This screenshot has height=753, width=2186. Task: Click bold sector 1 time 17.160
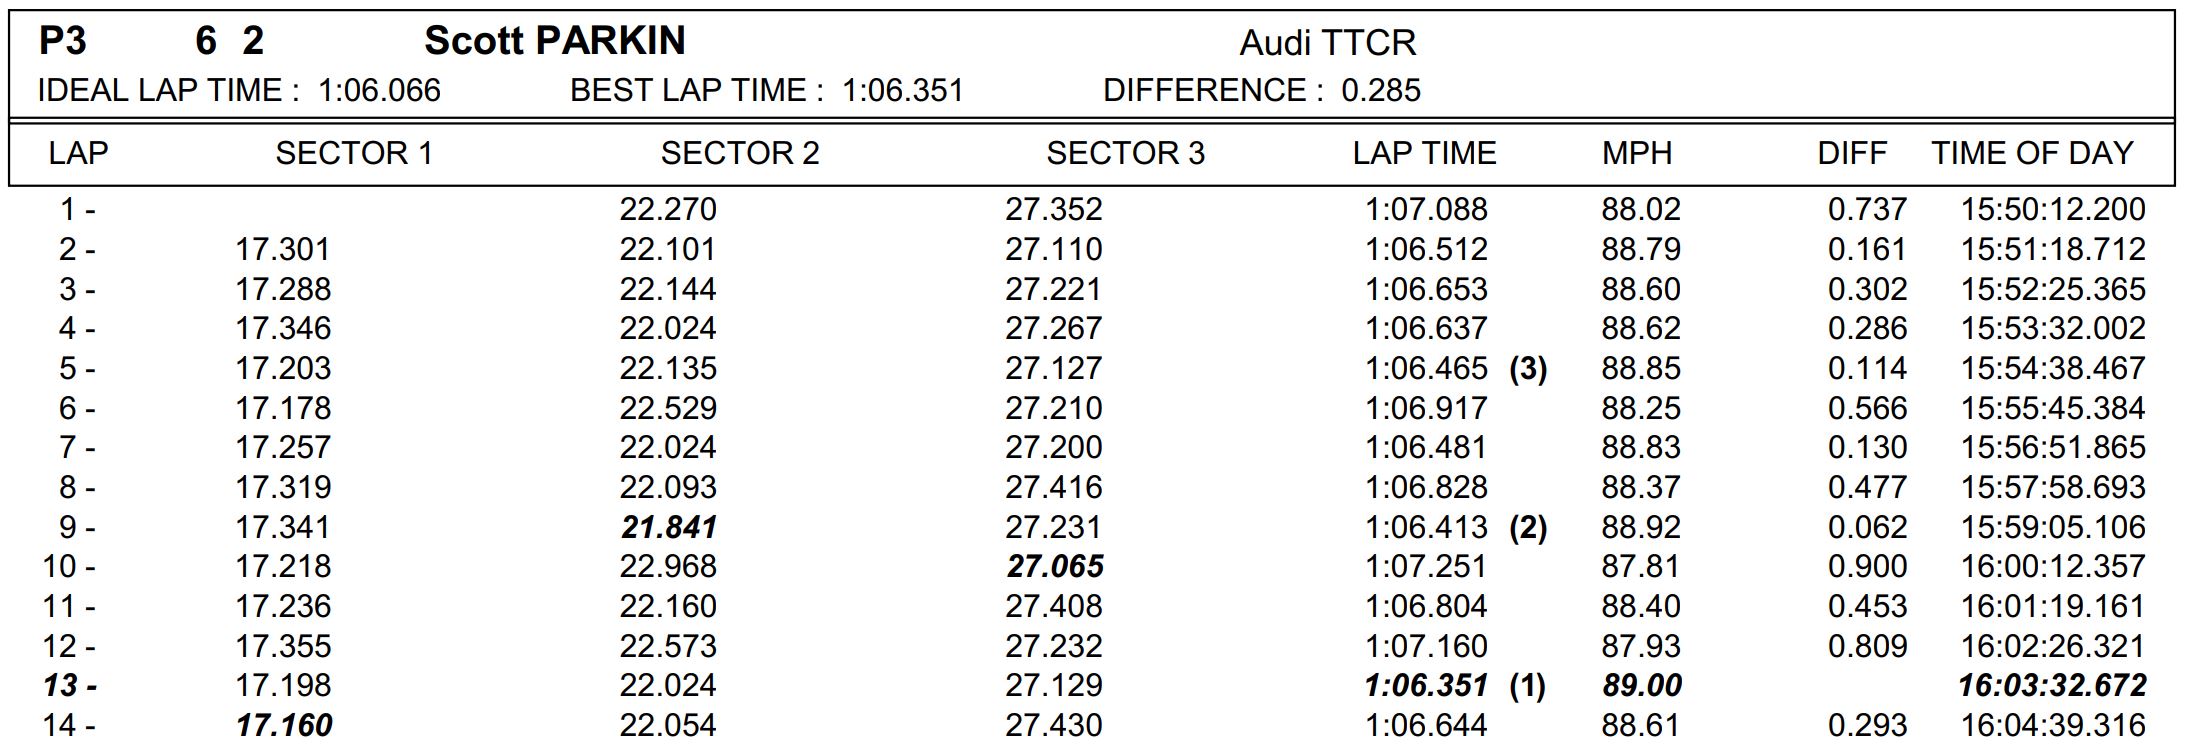coord(284,725)
